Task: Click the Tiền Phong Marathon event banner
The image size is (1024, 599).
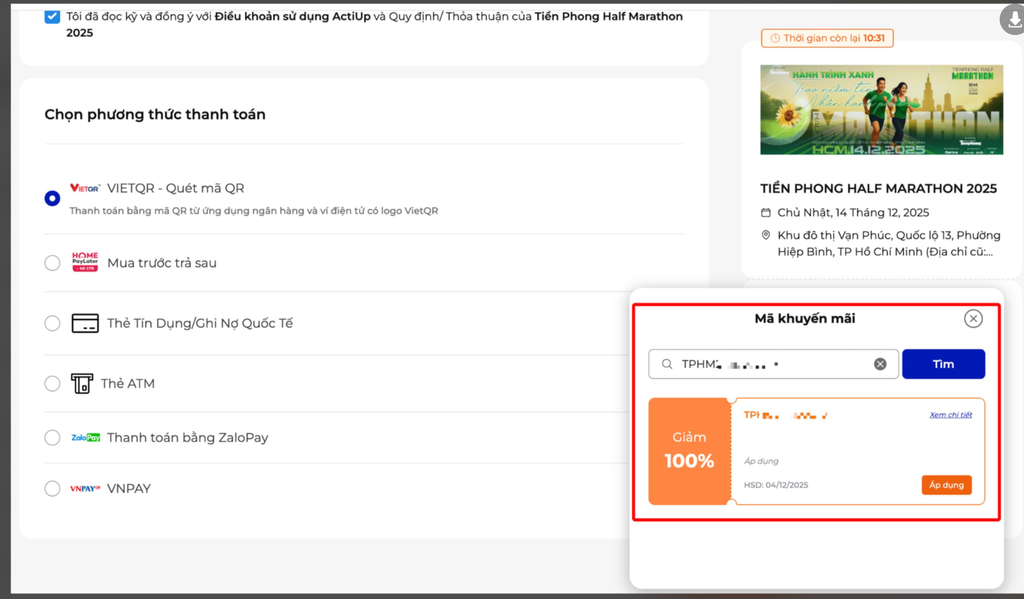Action: pos(881,109)
